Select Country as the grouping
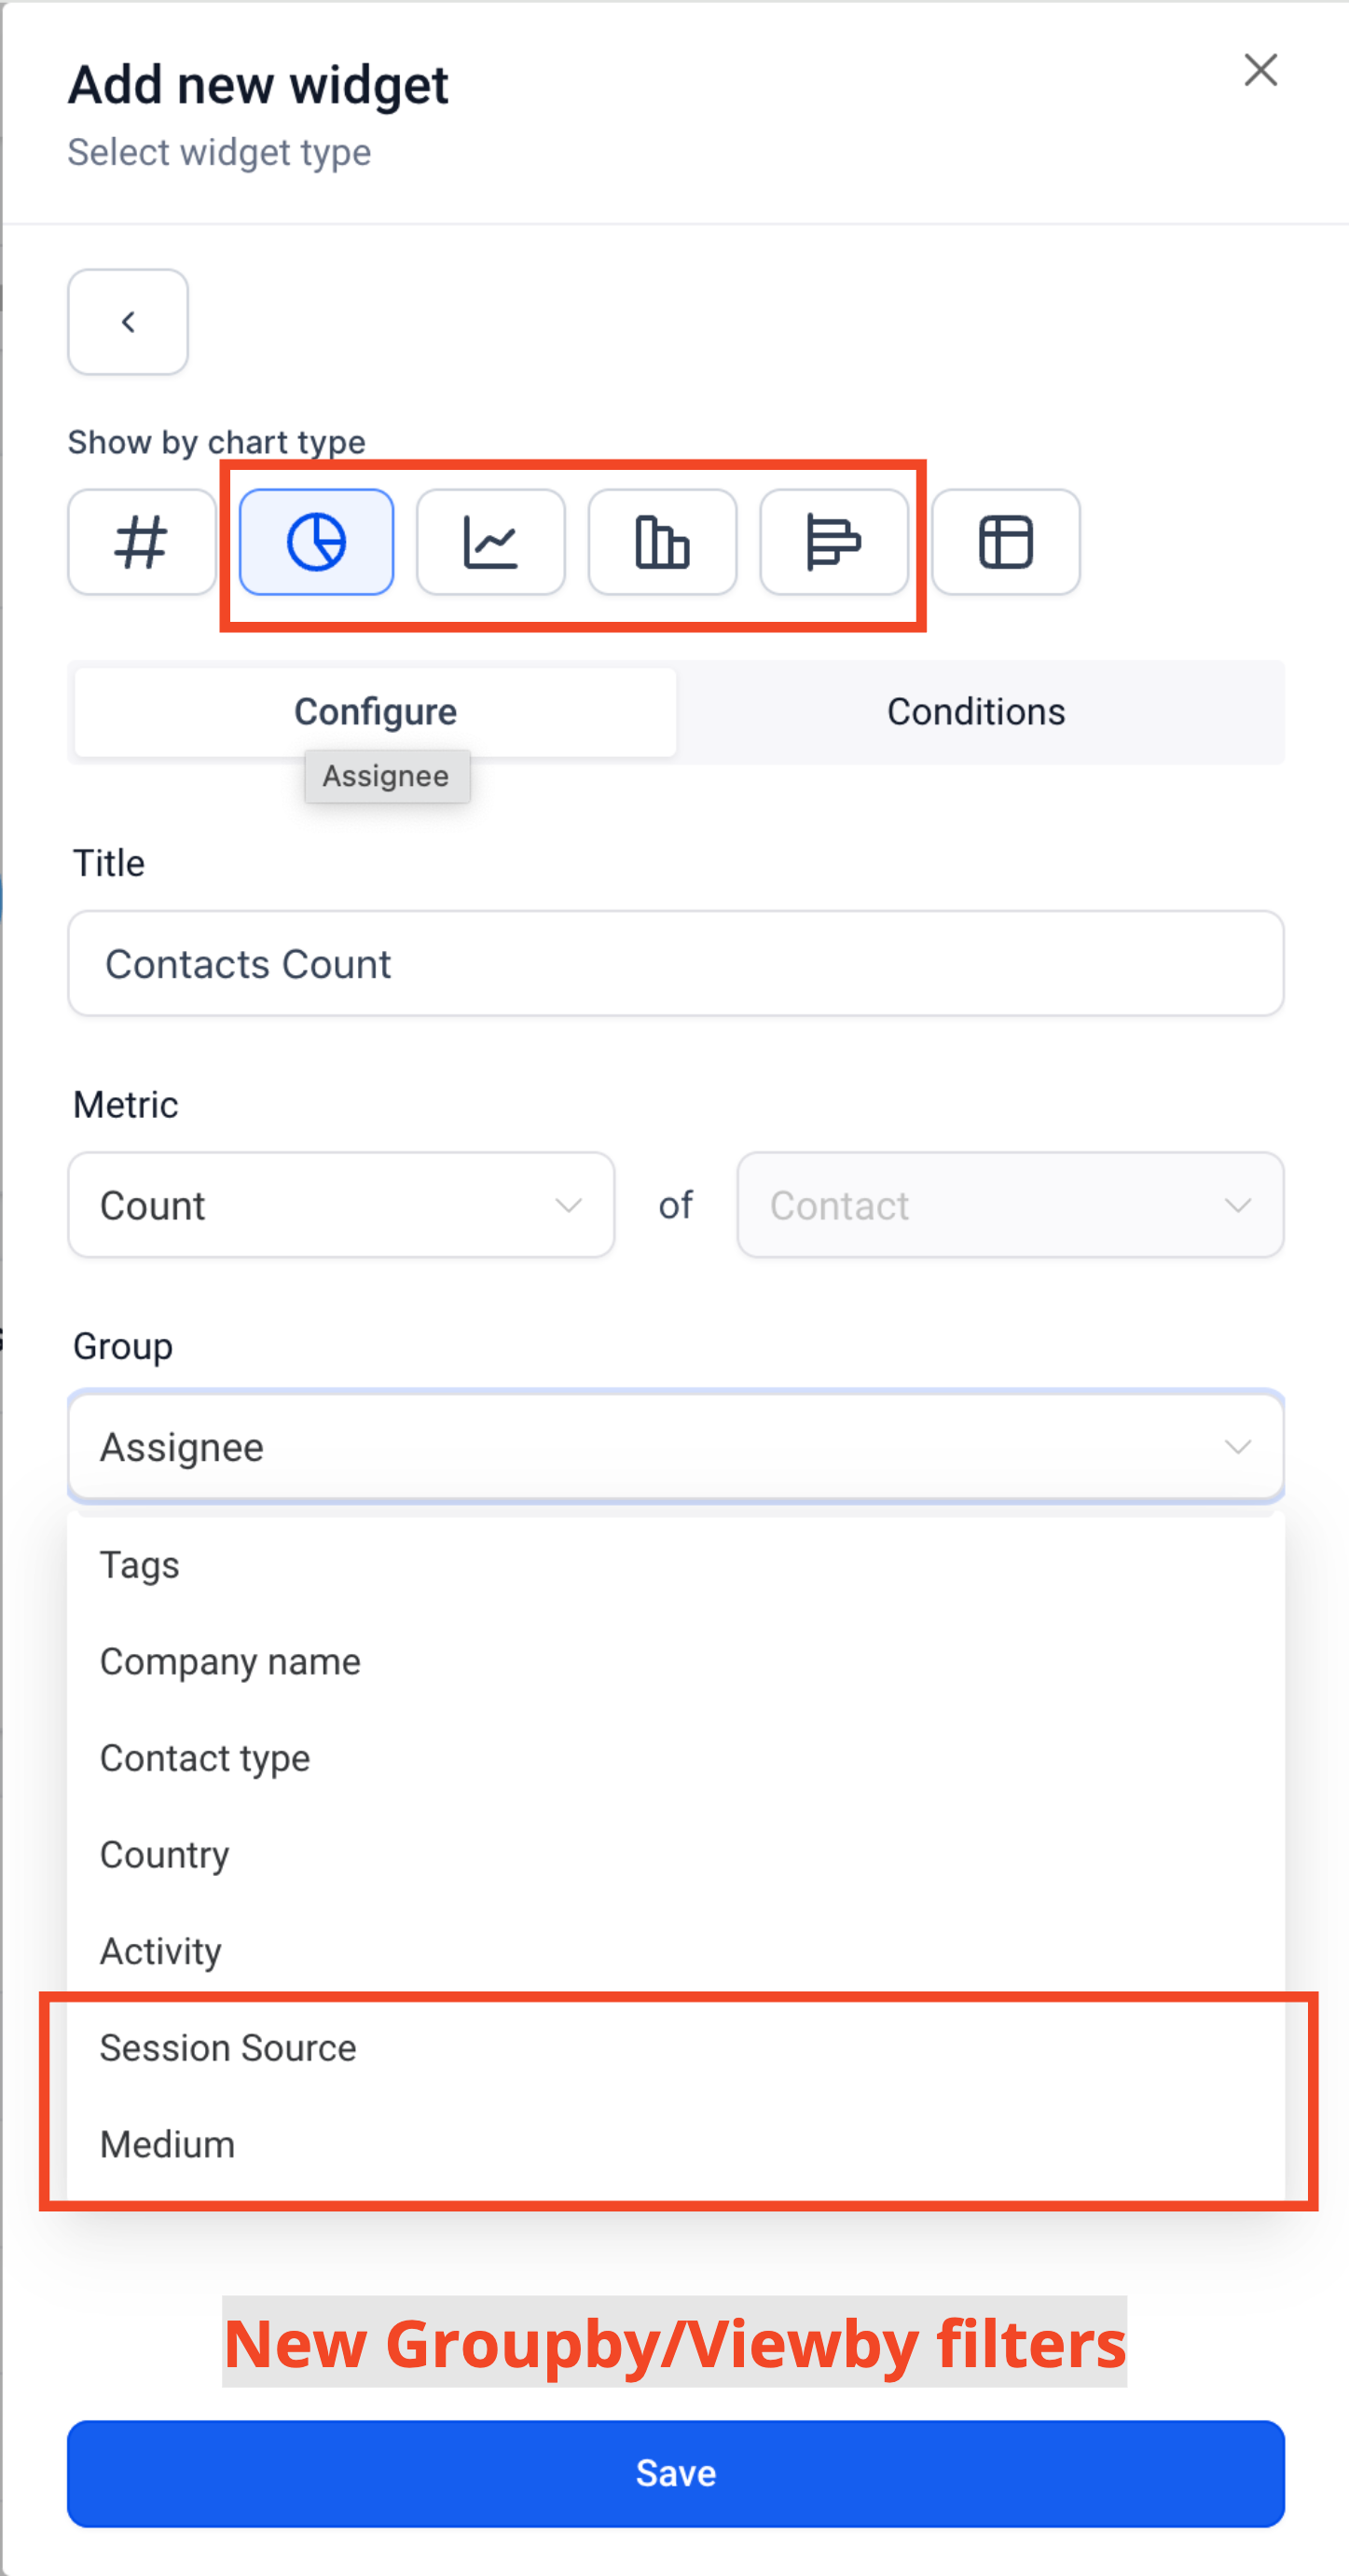The width and height of the screenshot is (1349, 2576). [165, 1855]
